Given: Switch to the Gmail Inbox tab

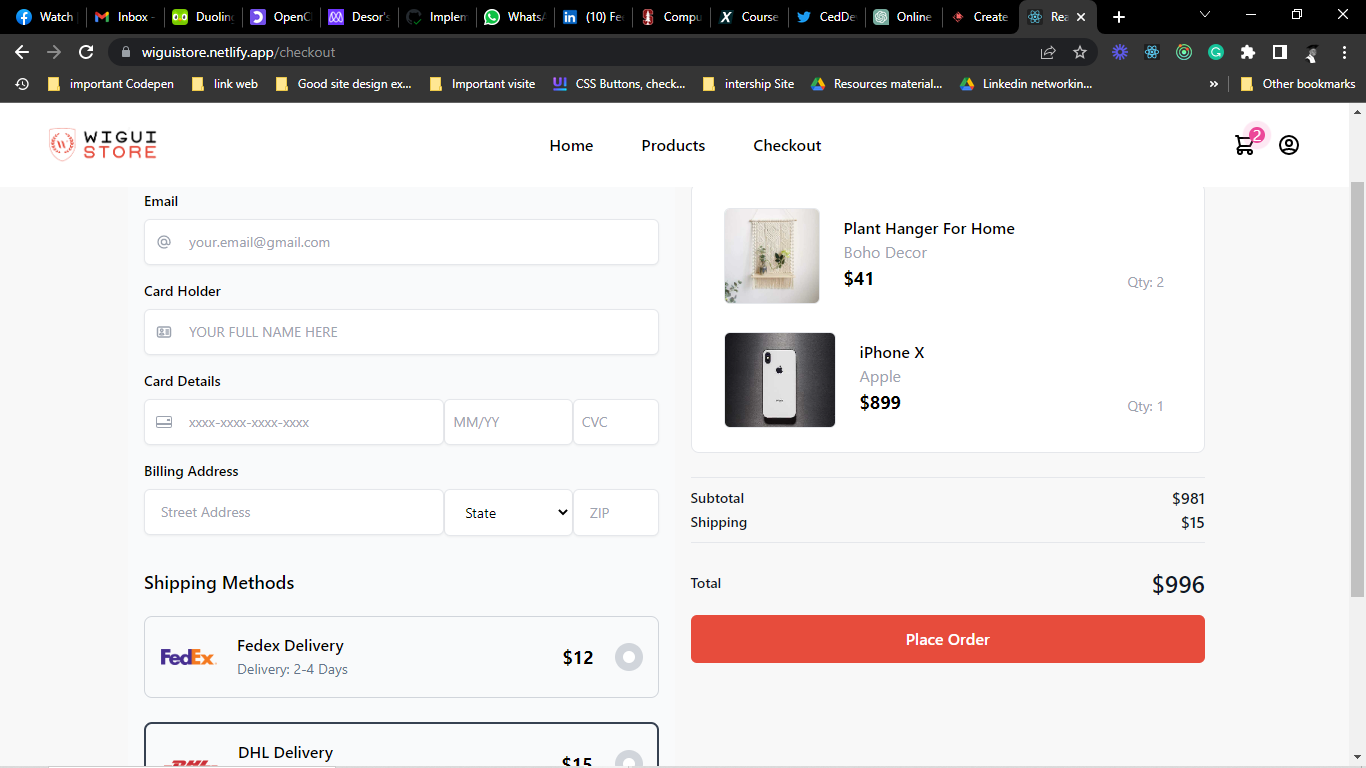Looking at the screenshot, I should pyautogui.click(x=124, y=17).
